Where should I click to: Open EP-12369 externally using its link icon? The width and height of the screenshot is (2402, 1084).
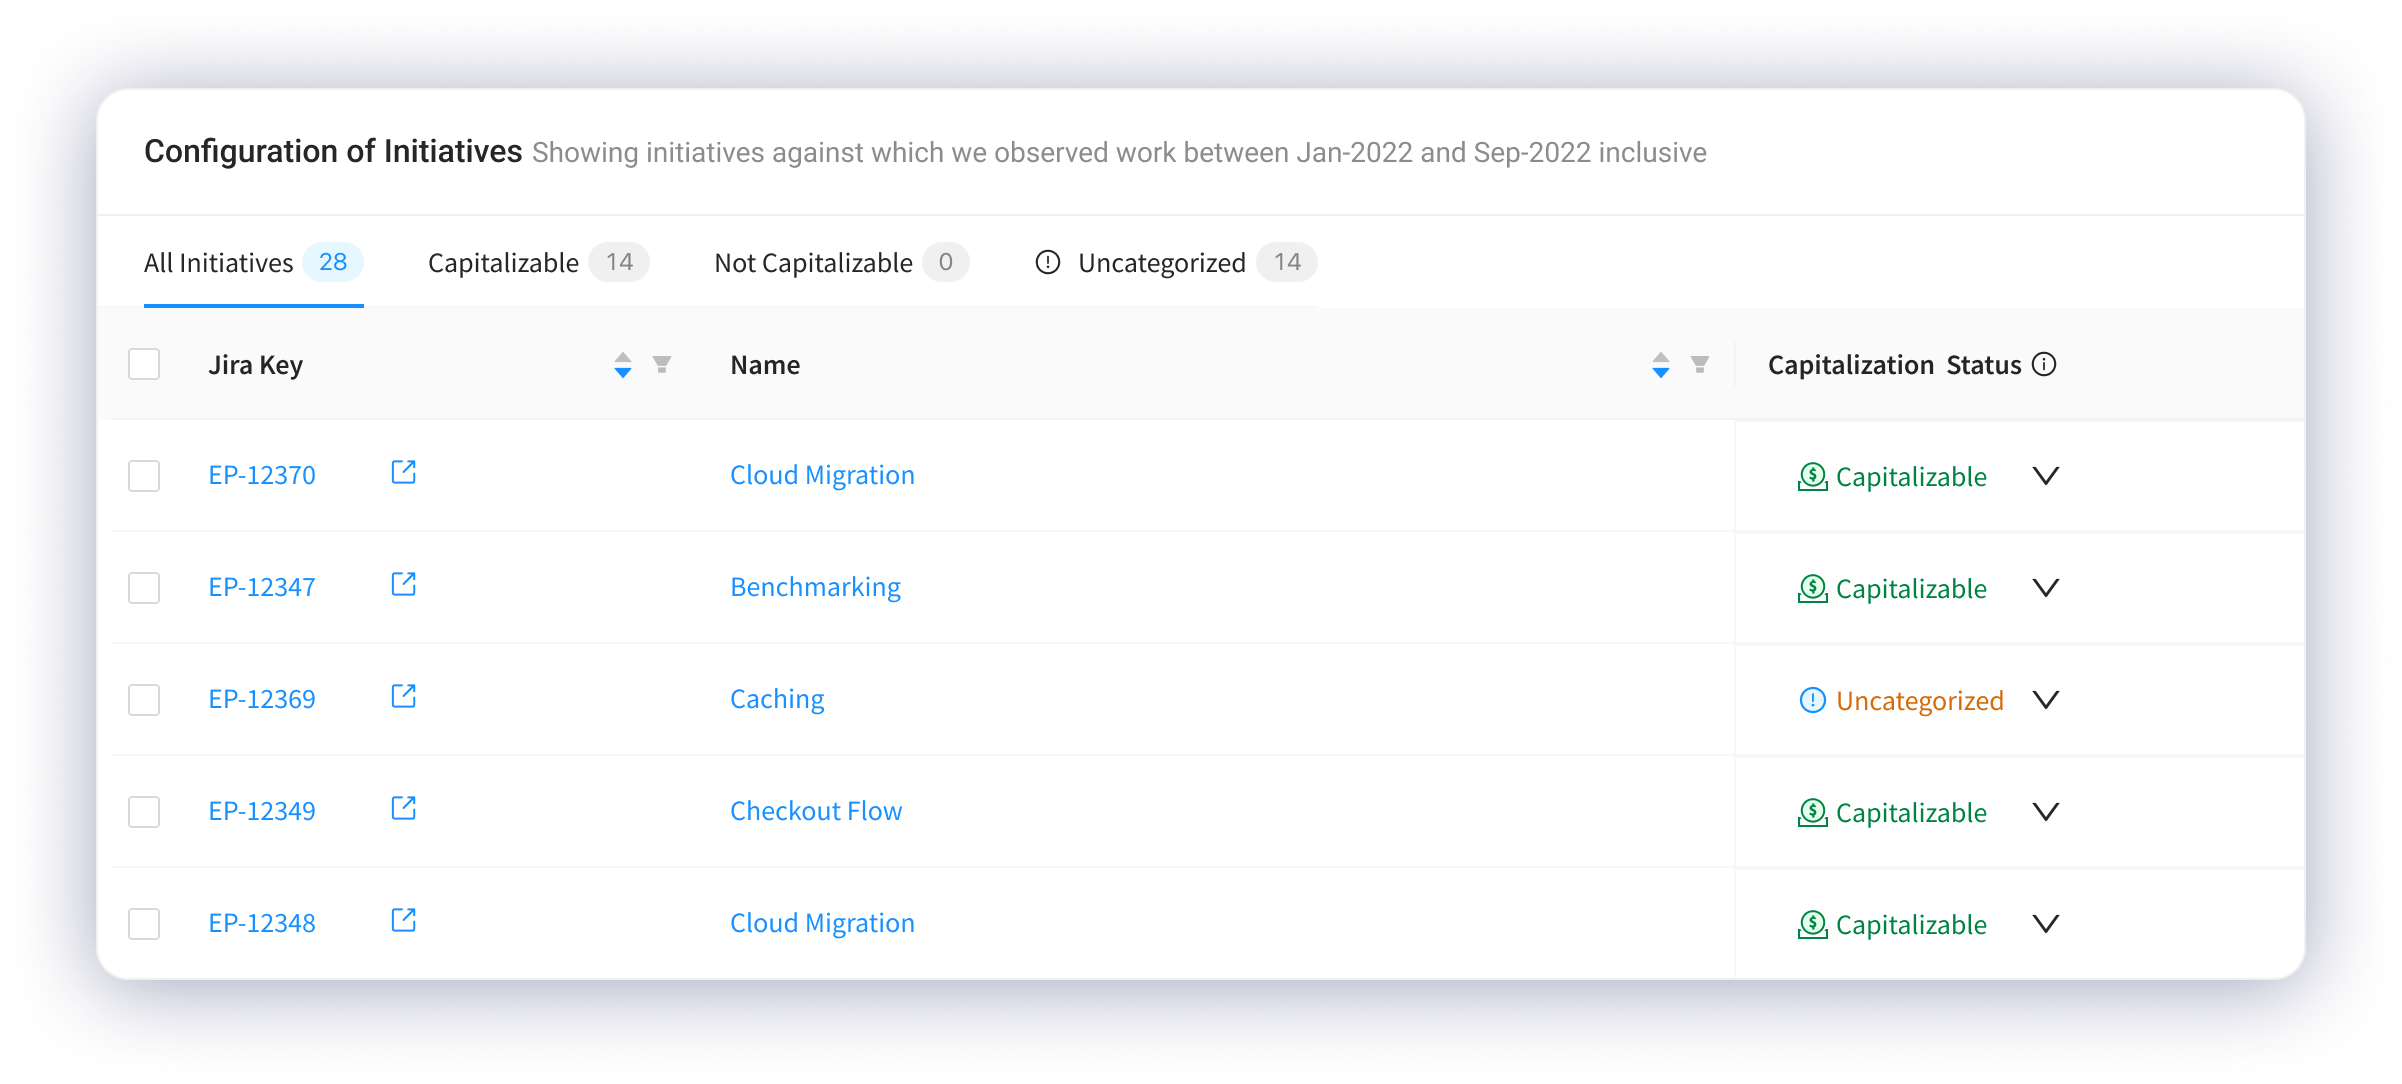click(x=403, y=697)
